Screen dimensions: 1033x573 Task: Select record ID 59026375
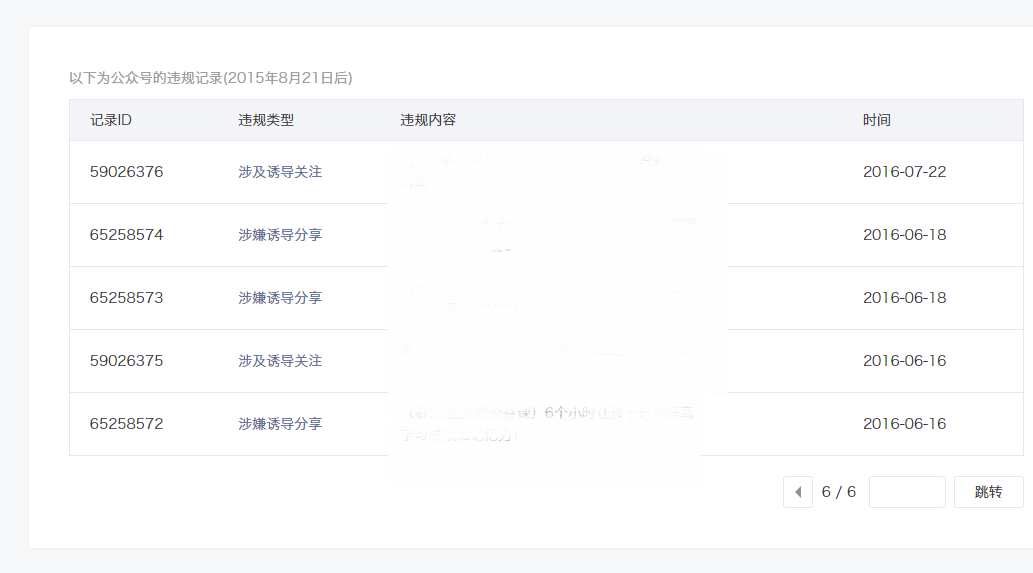(x=126, y=361)
